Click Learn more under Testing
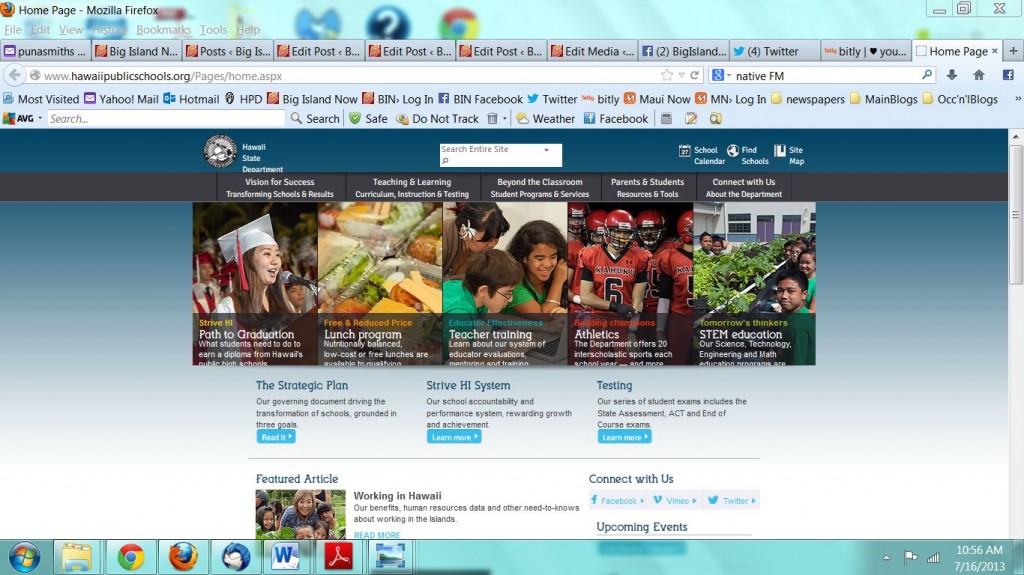 [624, 436]
